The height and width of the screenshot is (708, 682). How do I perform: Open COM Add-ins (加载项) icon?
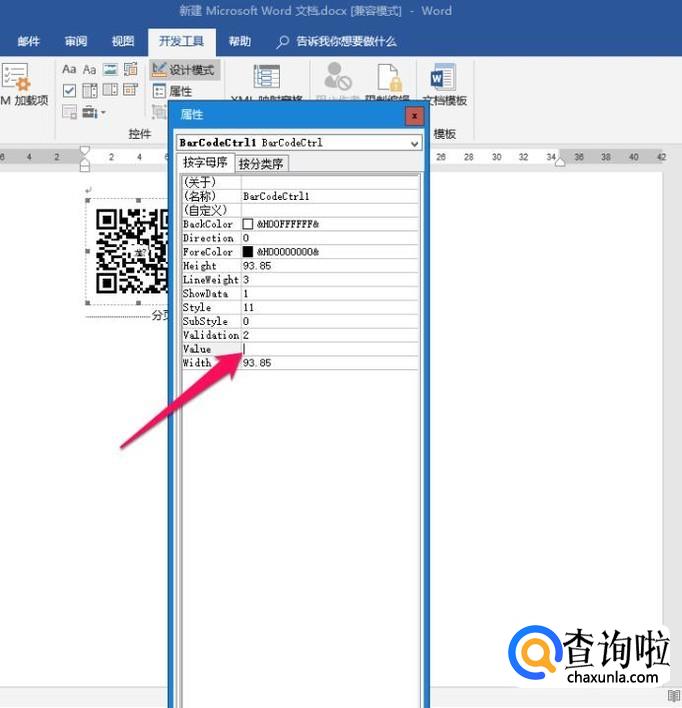coord(17,77)
